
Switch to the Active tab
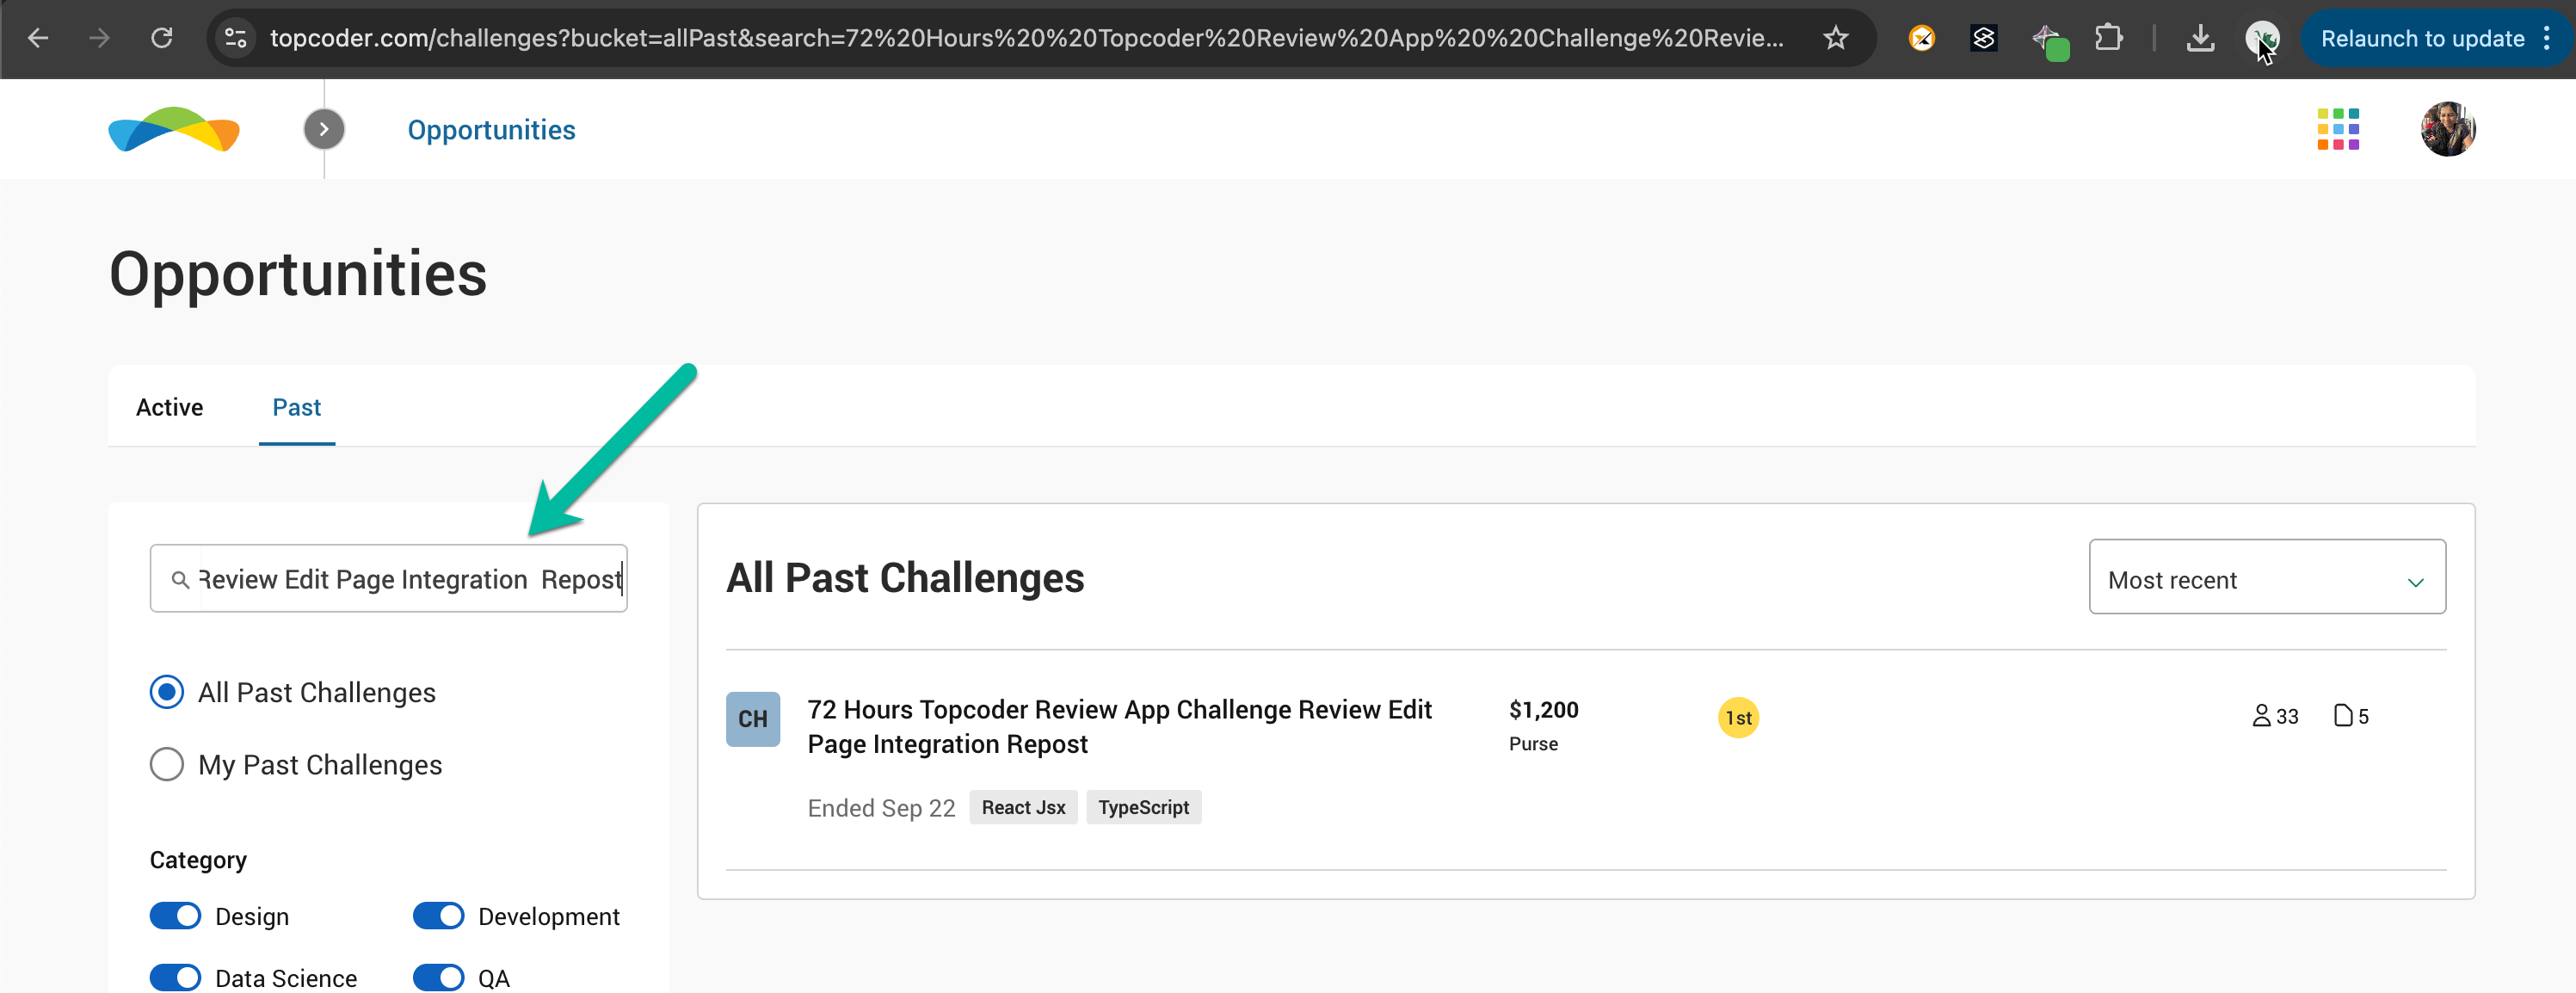point(169,408)
